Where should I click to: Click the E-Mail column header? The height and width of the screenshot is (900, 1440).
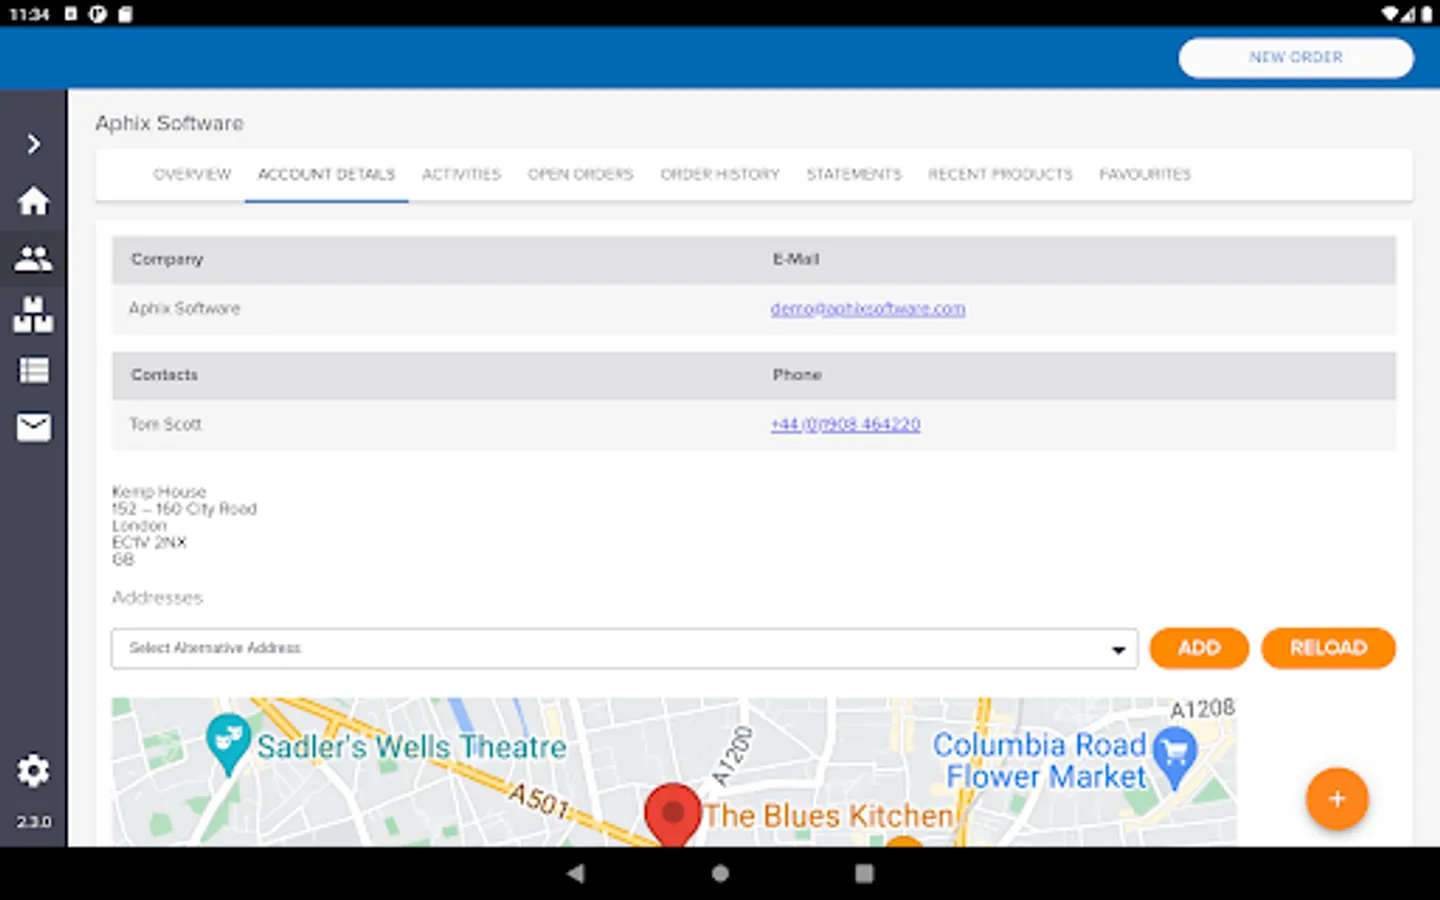(796, 259)
